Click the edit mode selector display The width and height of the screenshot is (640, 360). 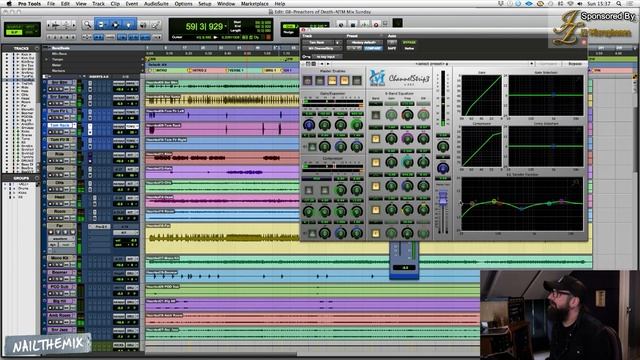pos(22,29)
